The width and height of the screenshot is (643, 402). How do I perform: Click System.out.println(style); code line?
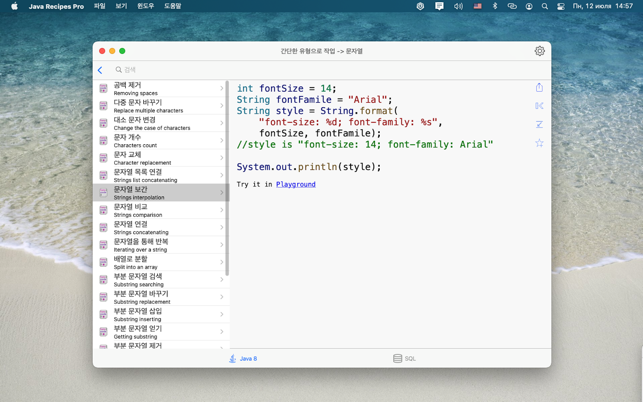[x=309, y=167]
